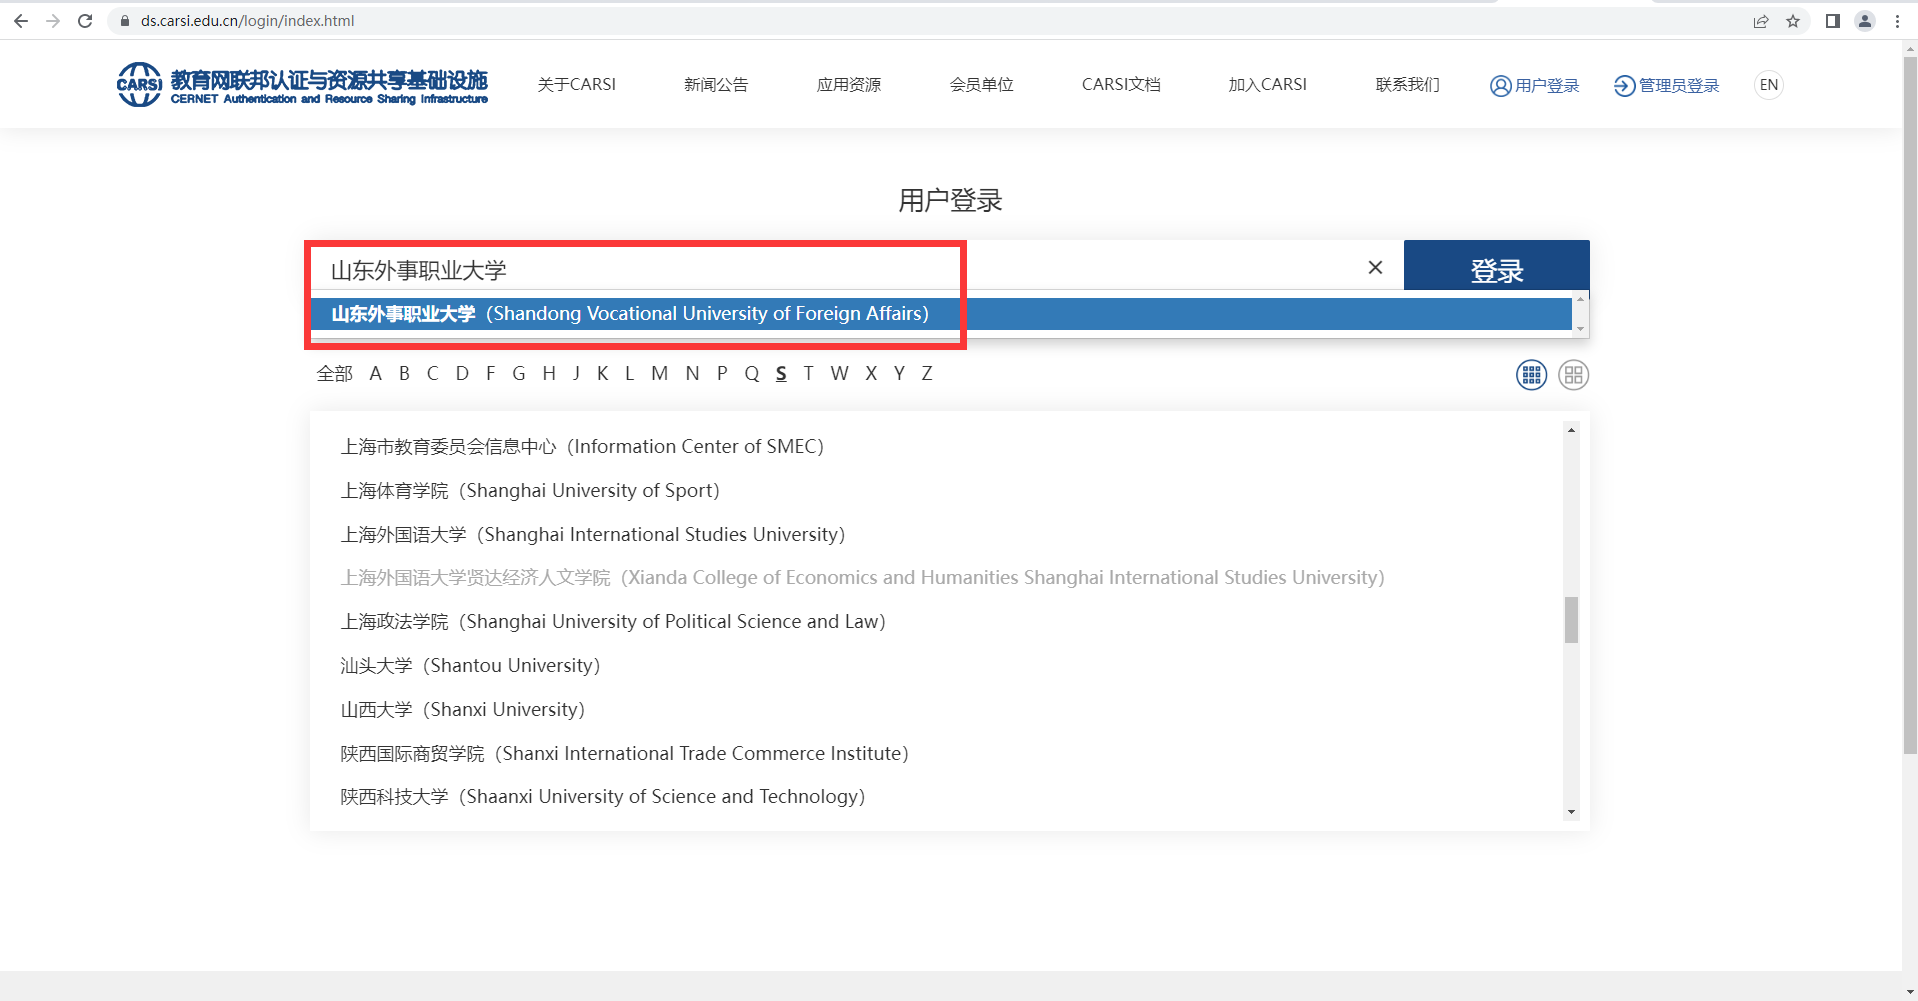
Task: Open 新闻公告 menu
Action: point(716,85)
